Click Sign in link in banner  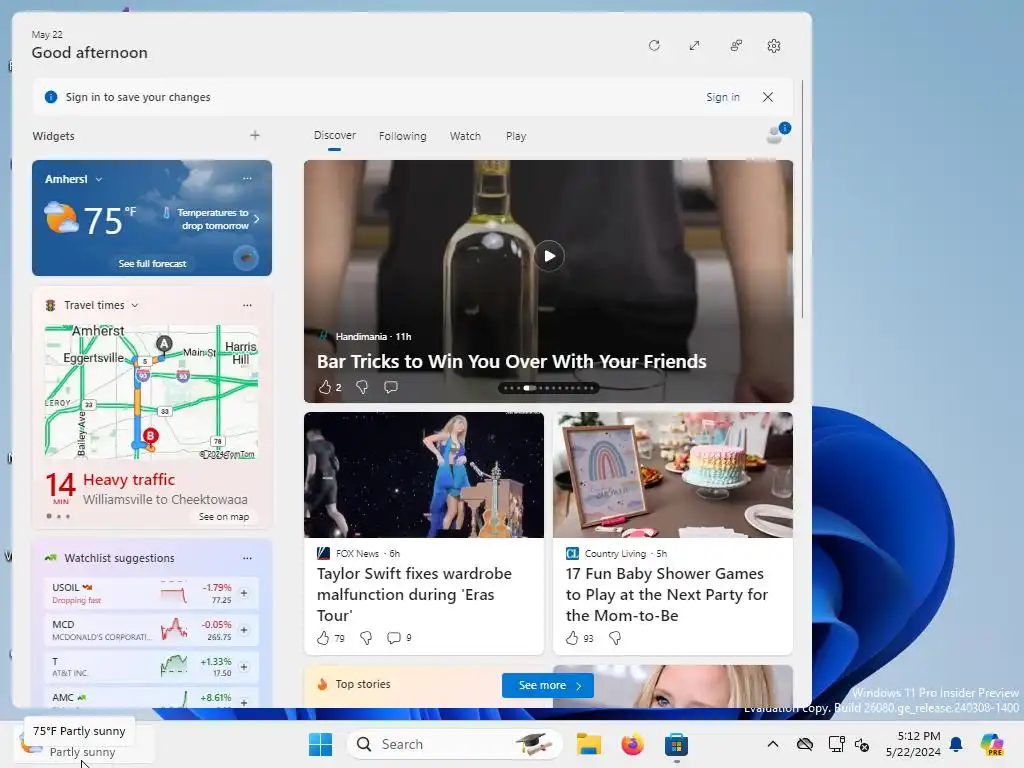coord(722,97)
